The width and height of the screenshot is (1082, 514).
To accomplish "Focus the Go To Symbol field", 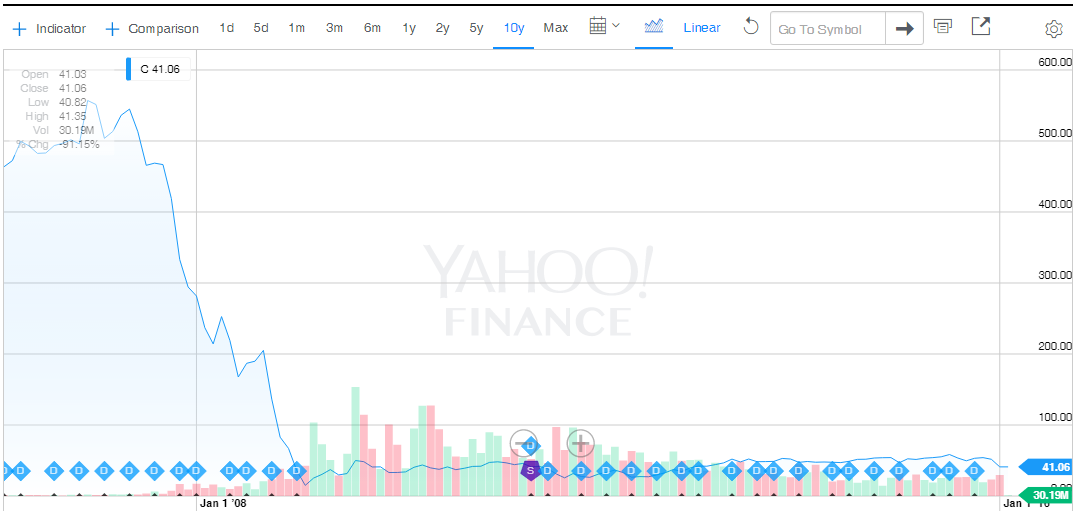I will tap(828, 29).
